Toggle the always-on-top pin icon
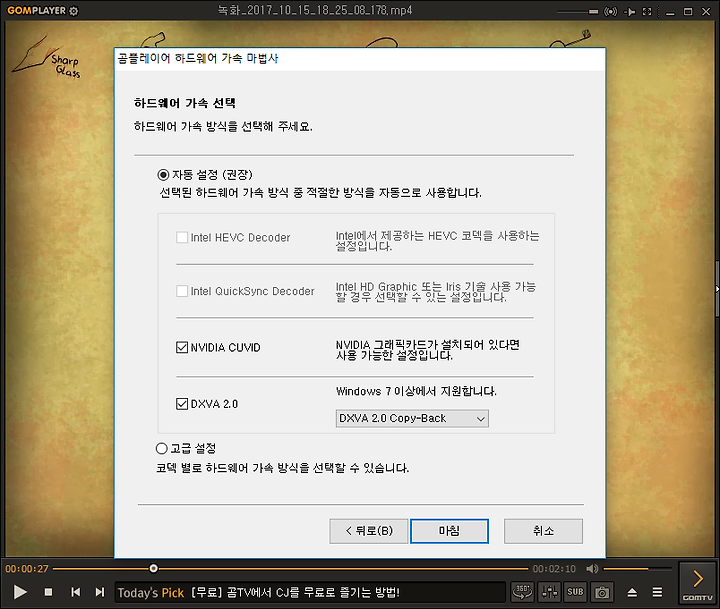This screenshot has height=609, width=720. click(x=630, y=11)
